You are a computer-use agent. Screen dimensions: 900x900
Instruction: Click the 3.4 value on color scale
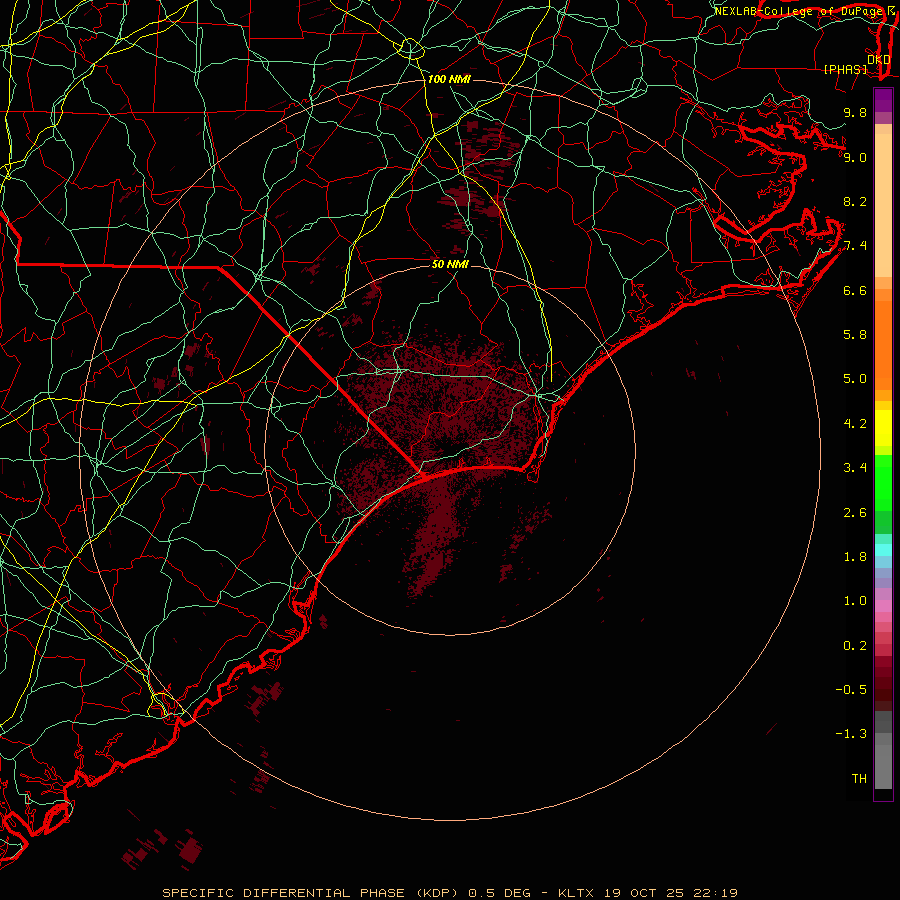coord(855,468)
